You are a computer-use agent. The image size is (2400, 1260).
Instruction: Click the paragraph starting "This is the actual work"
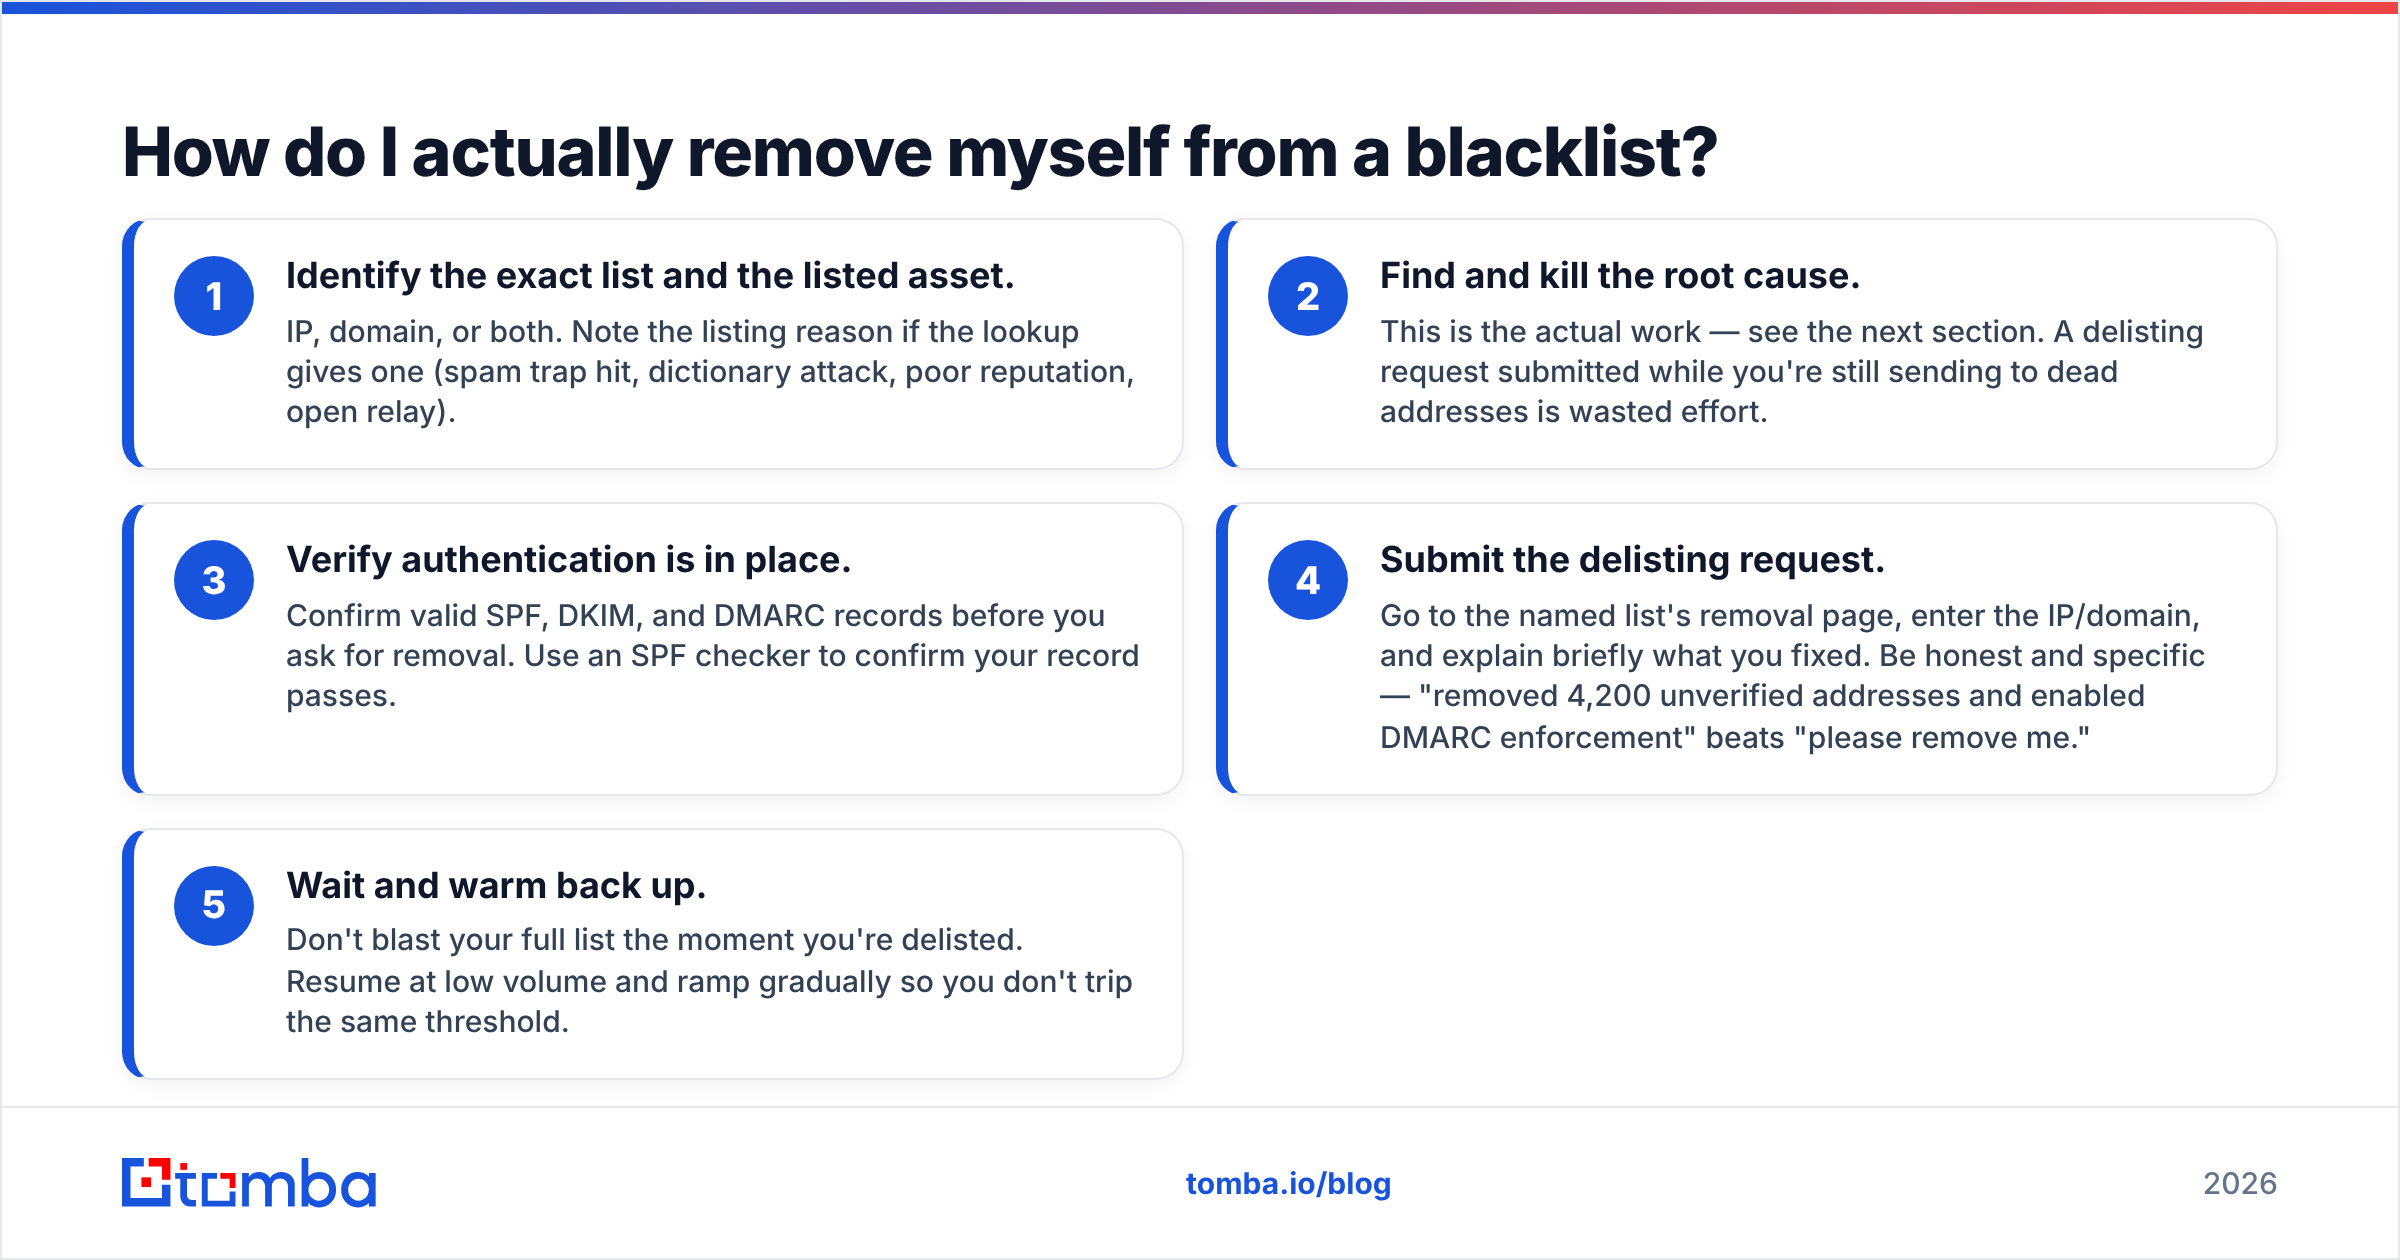[1791, 372]
